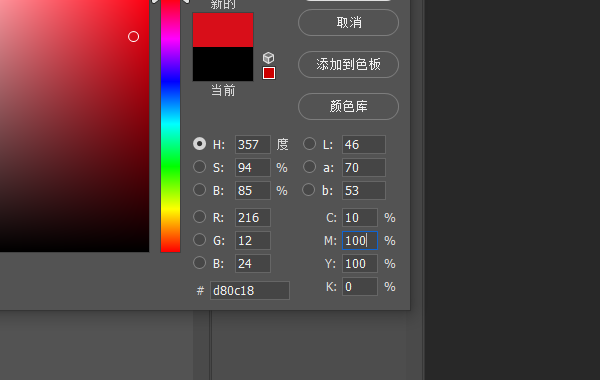Open the 颜色库 color libraries button

pyautogui.click(x=348, y=106)
